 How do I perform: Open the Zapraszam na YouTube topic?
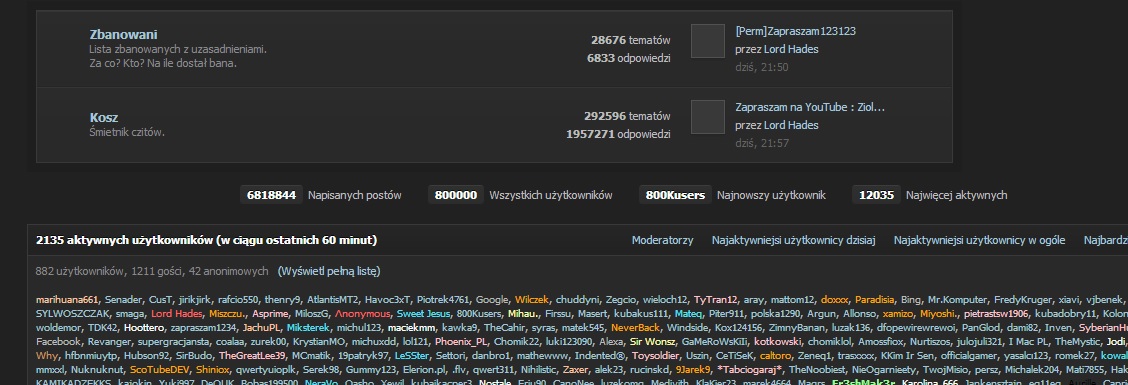pyautogui.click(x=809, y=107)
